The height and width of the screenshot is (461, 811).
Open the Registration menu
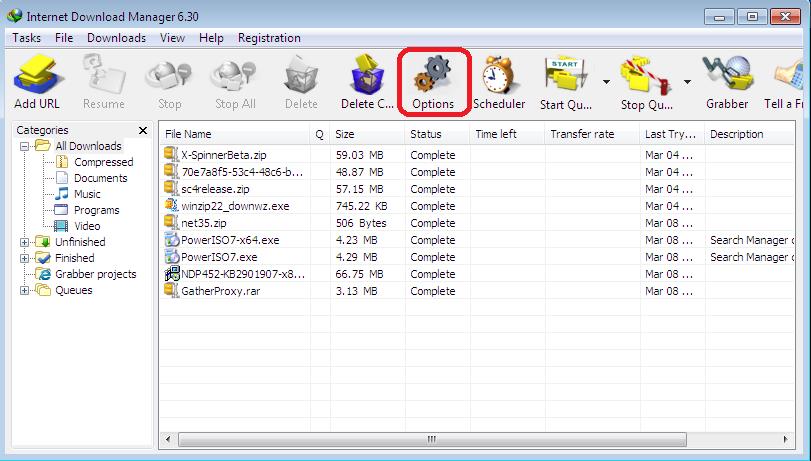pyautogui.click(x=269, y=38)
